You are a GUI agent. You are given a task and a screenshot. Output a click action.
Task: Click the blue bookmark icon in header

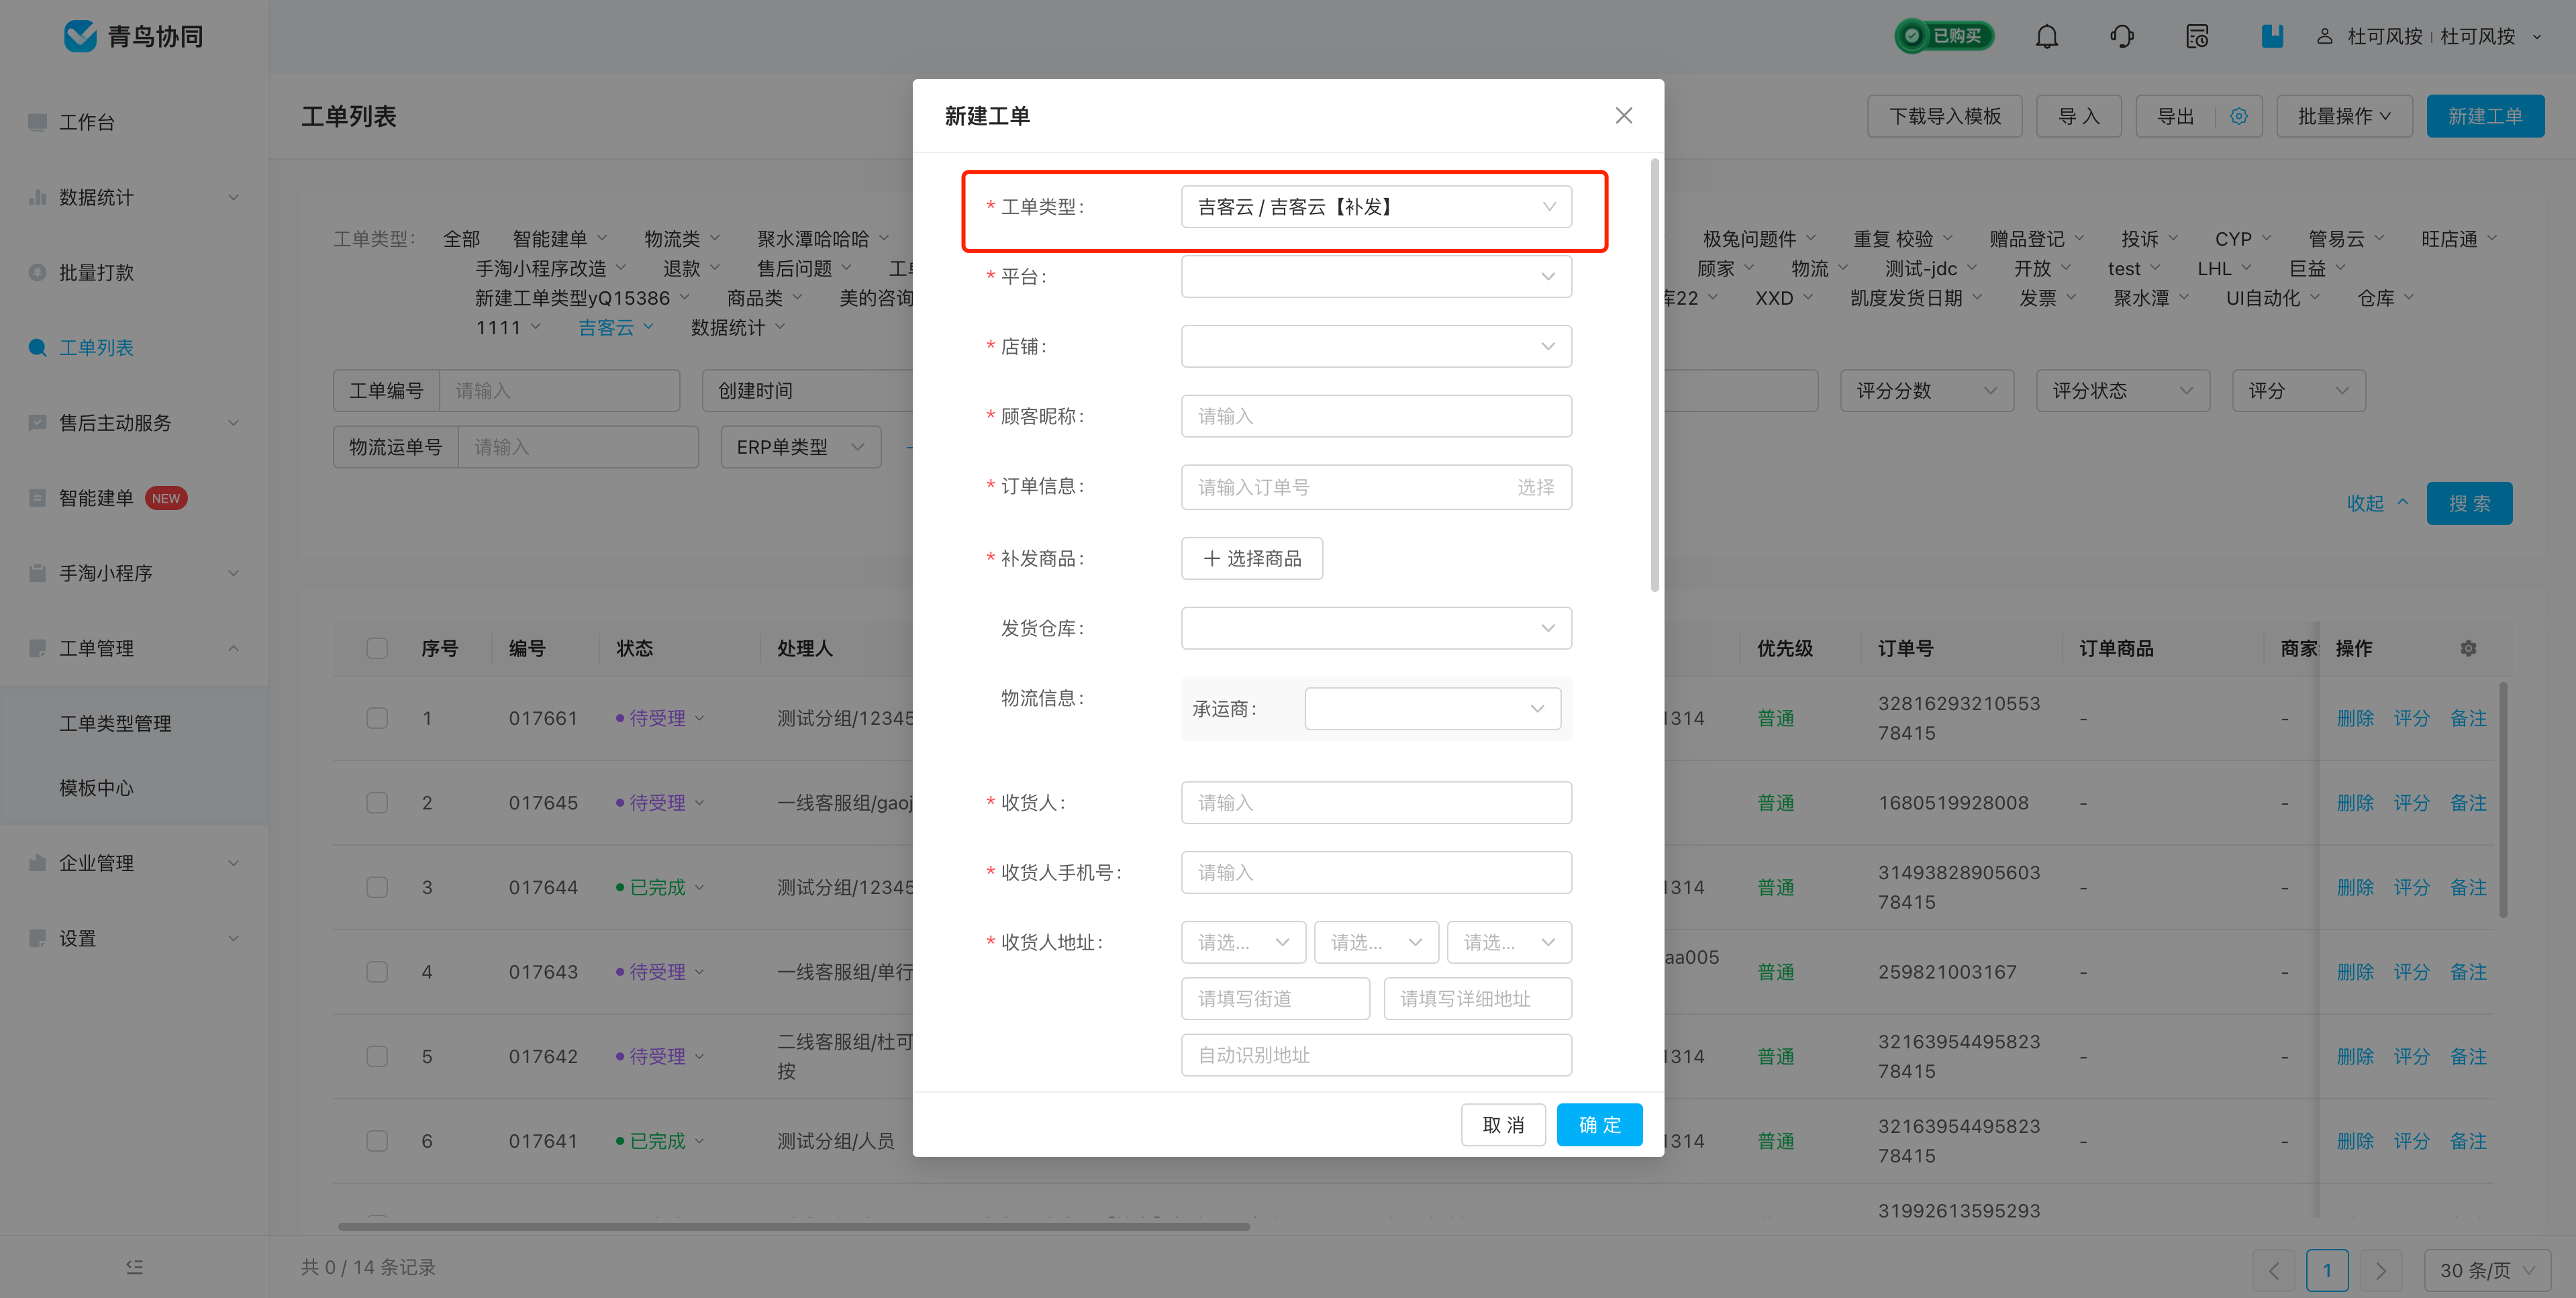pyautogui.click(x=2272, y=36)
